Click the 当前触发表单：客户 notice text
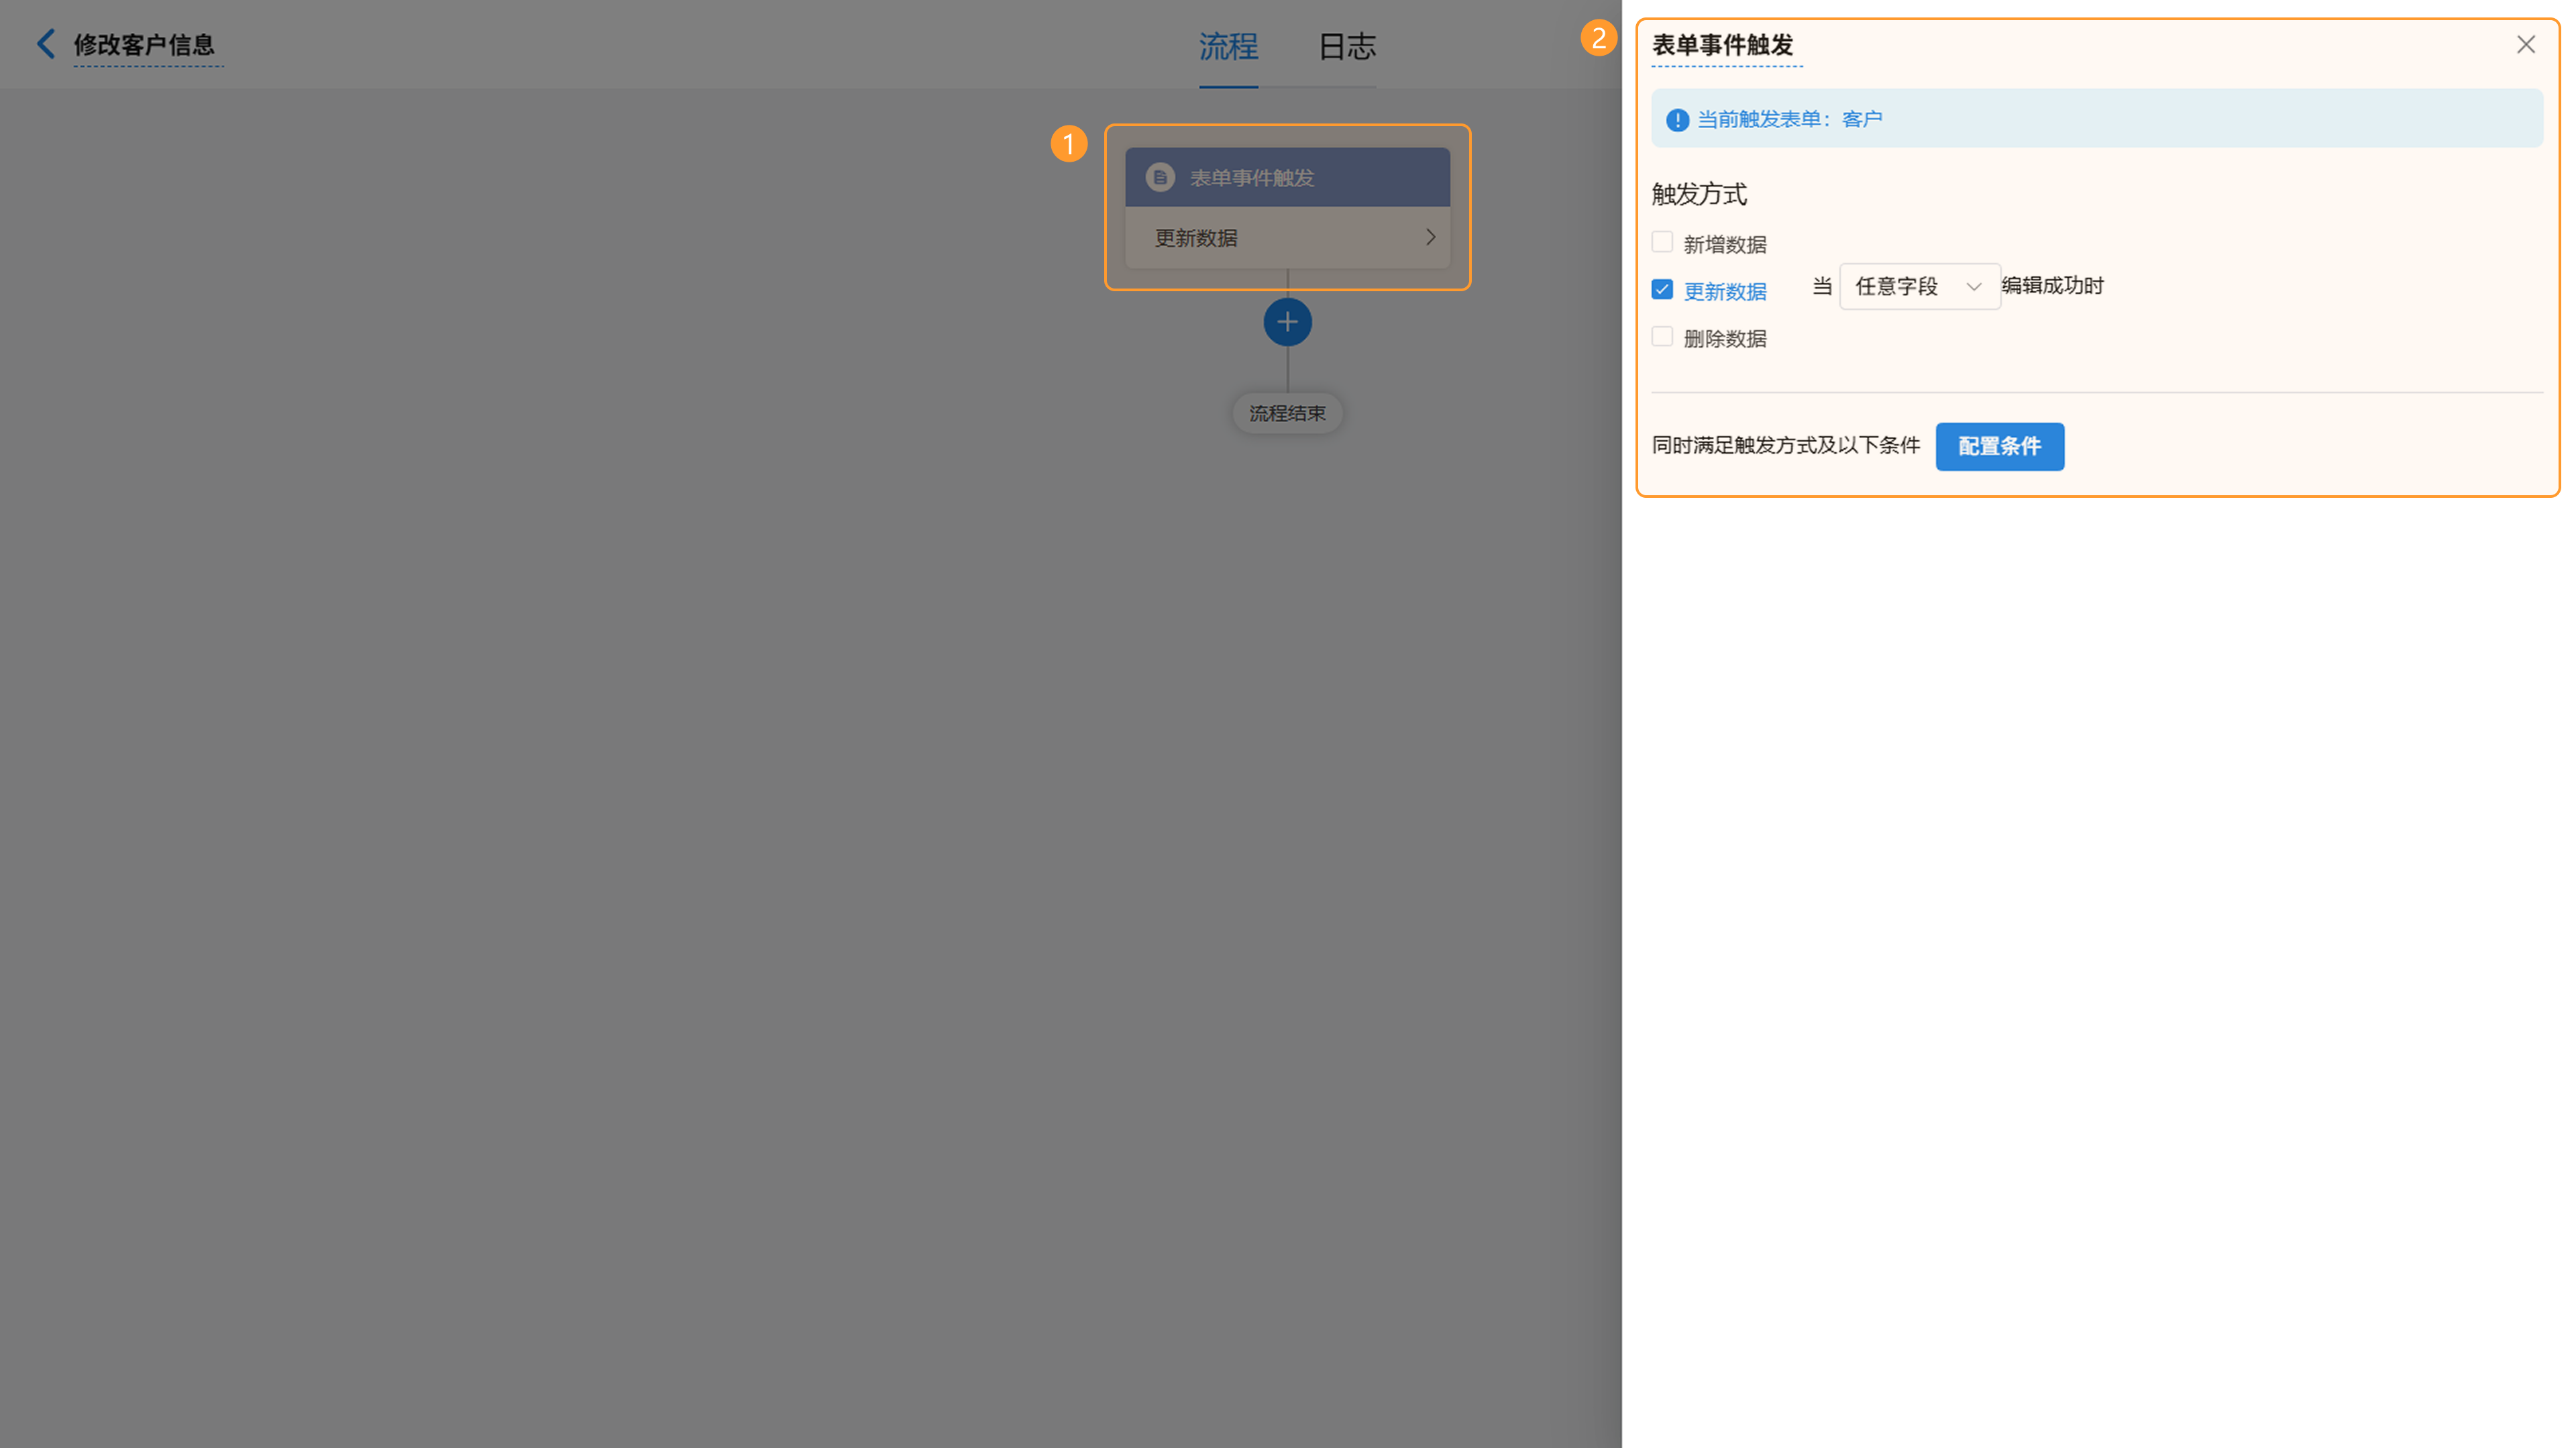 [1790, 120]
